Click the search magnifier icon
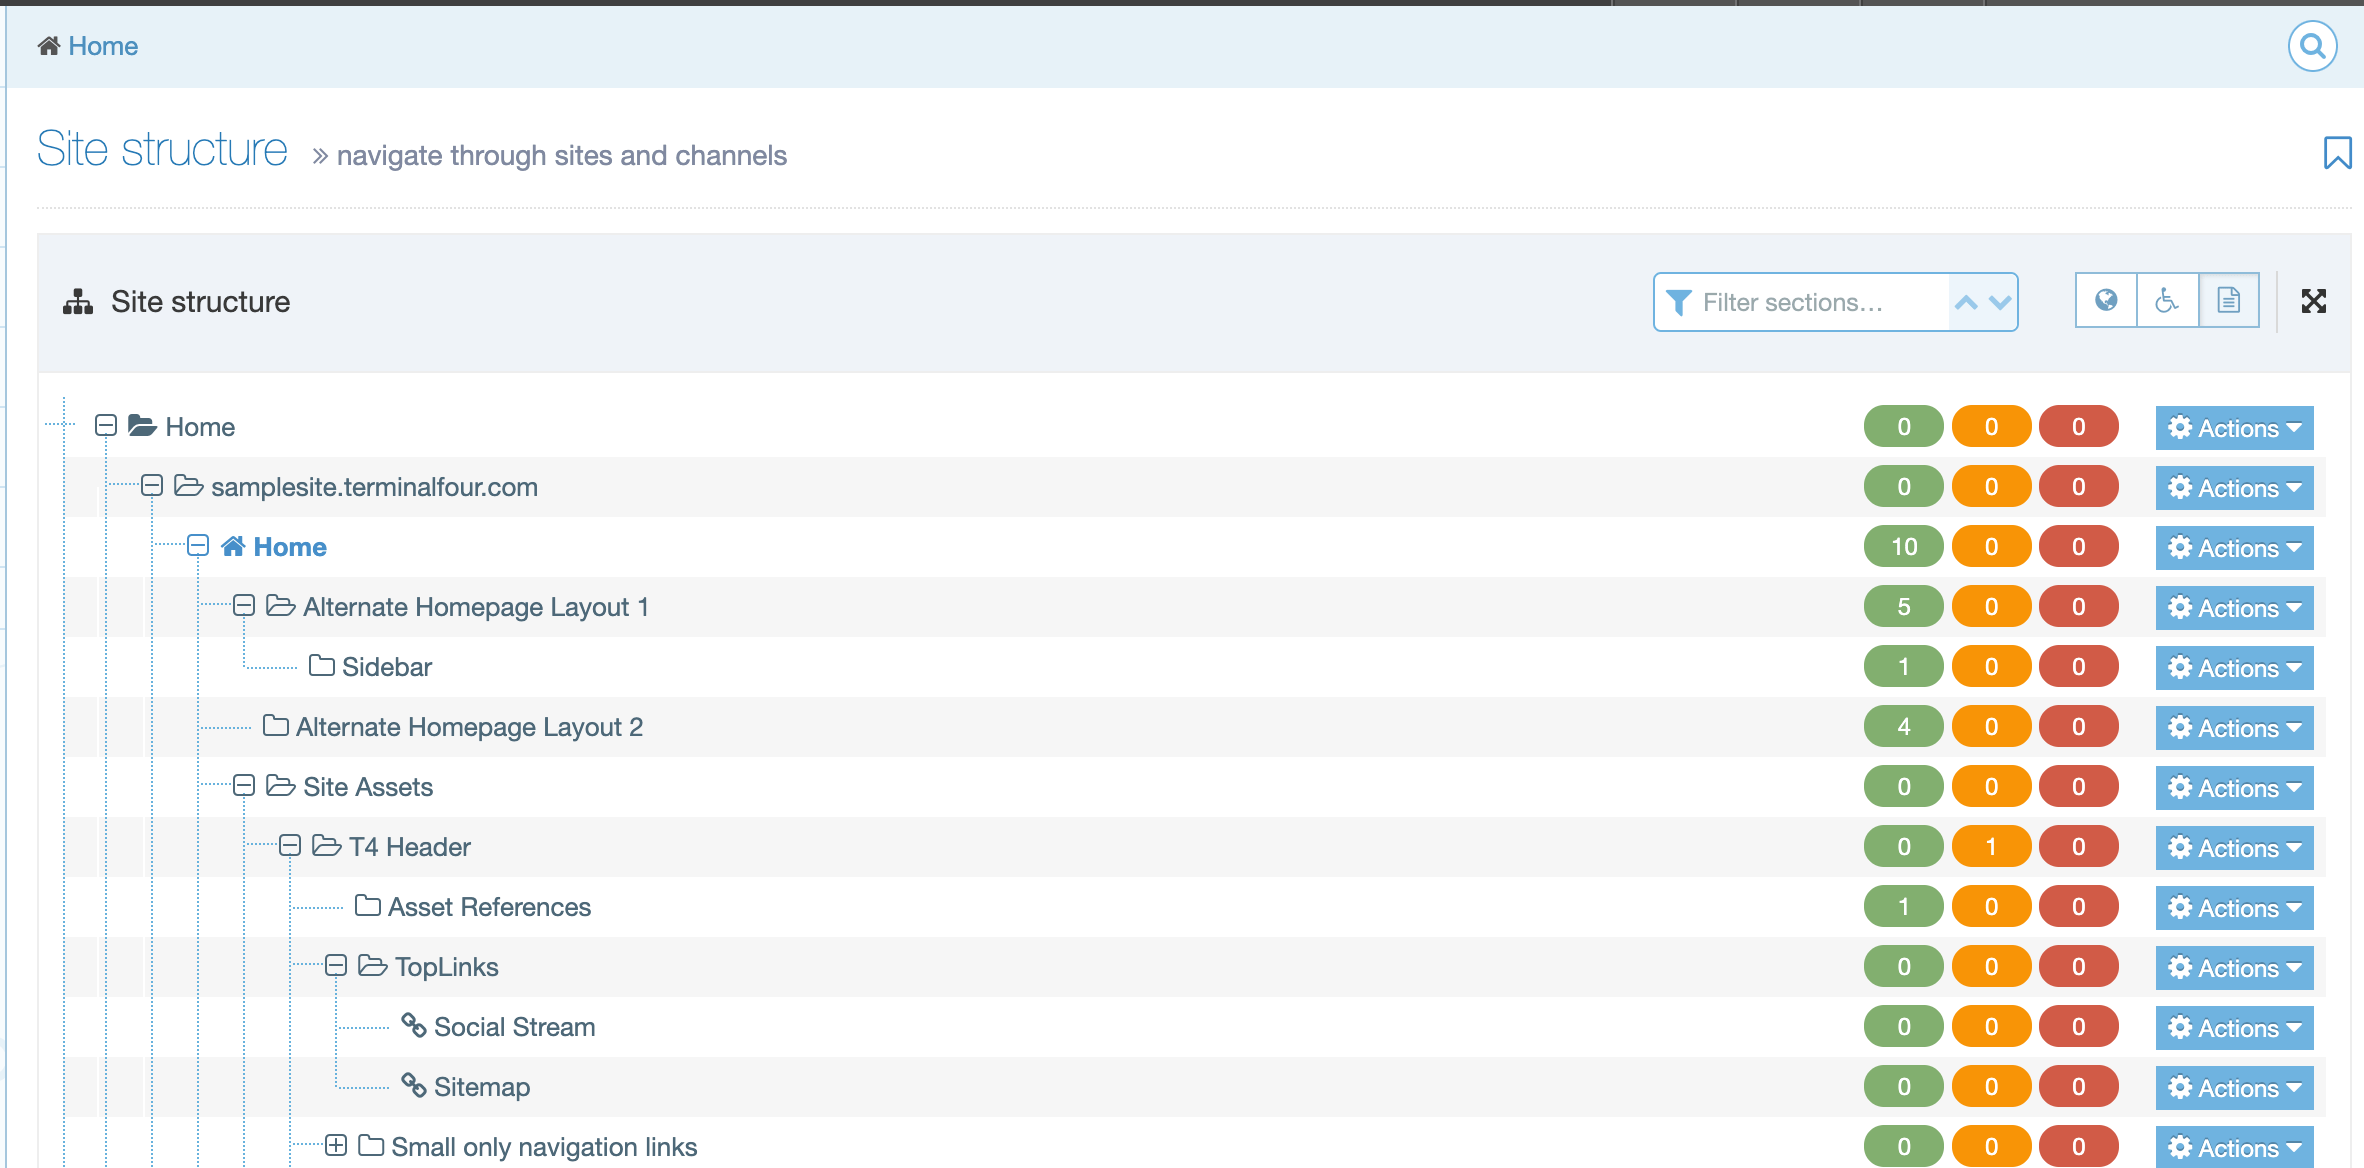 click(x=2312, y=46)
